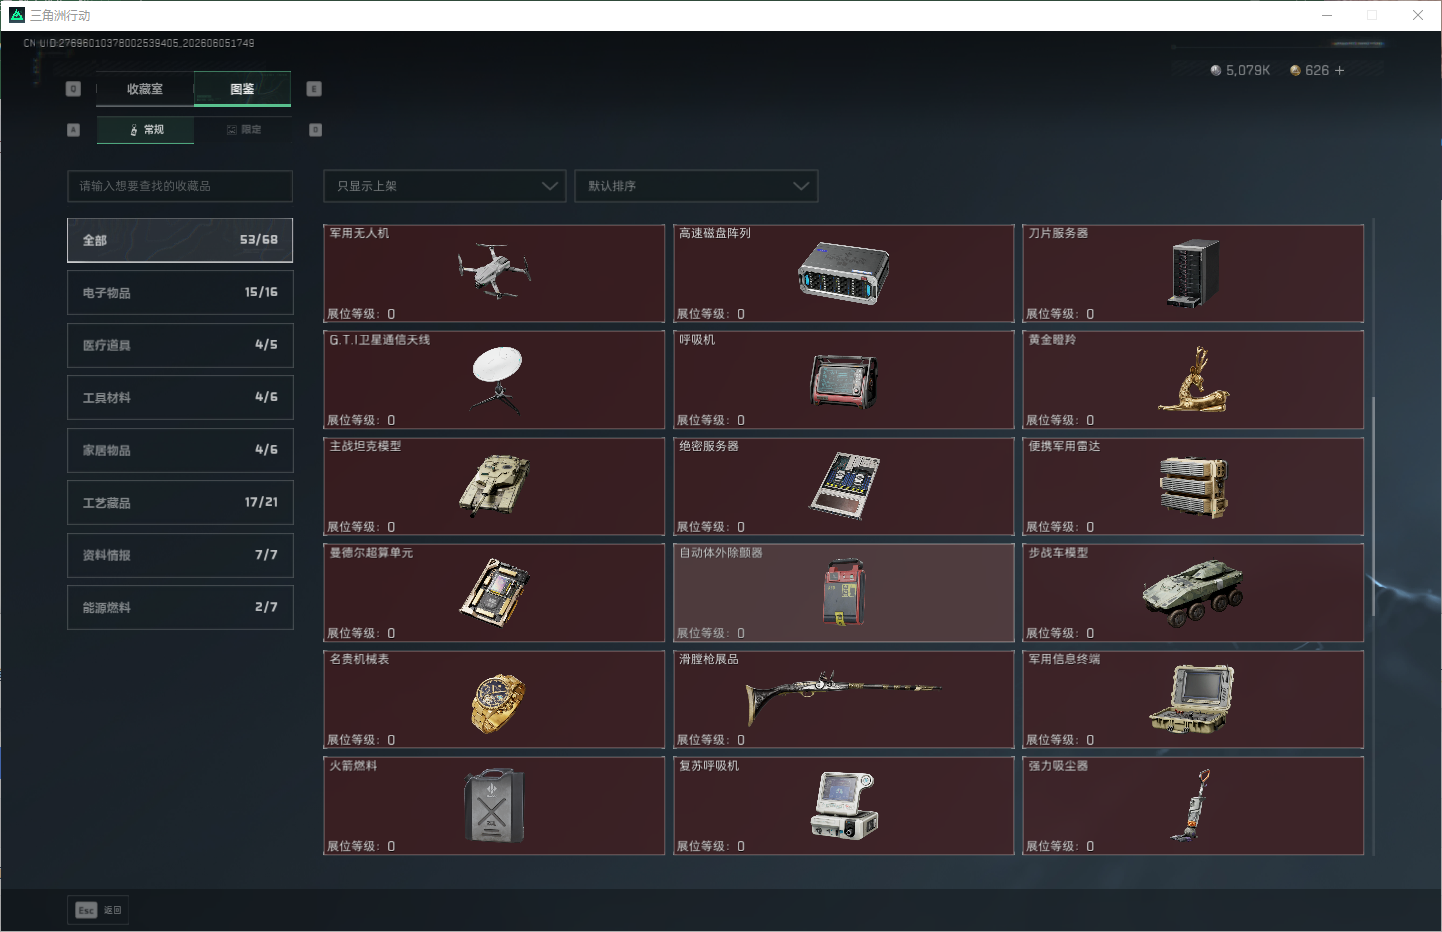Open the 步战车模型 armored vehicle icon

[x=1193, y=592]
